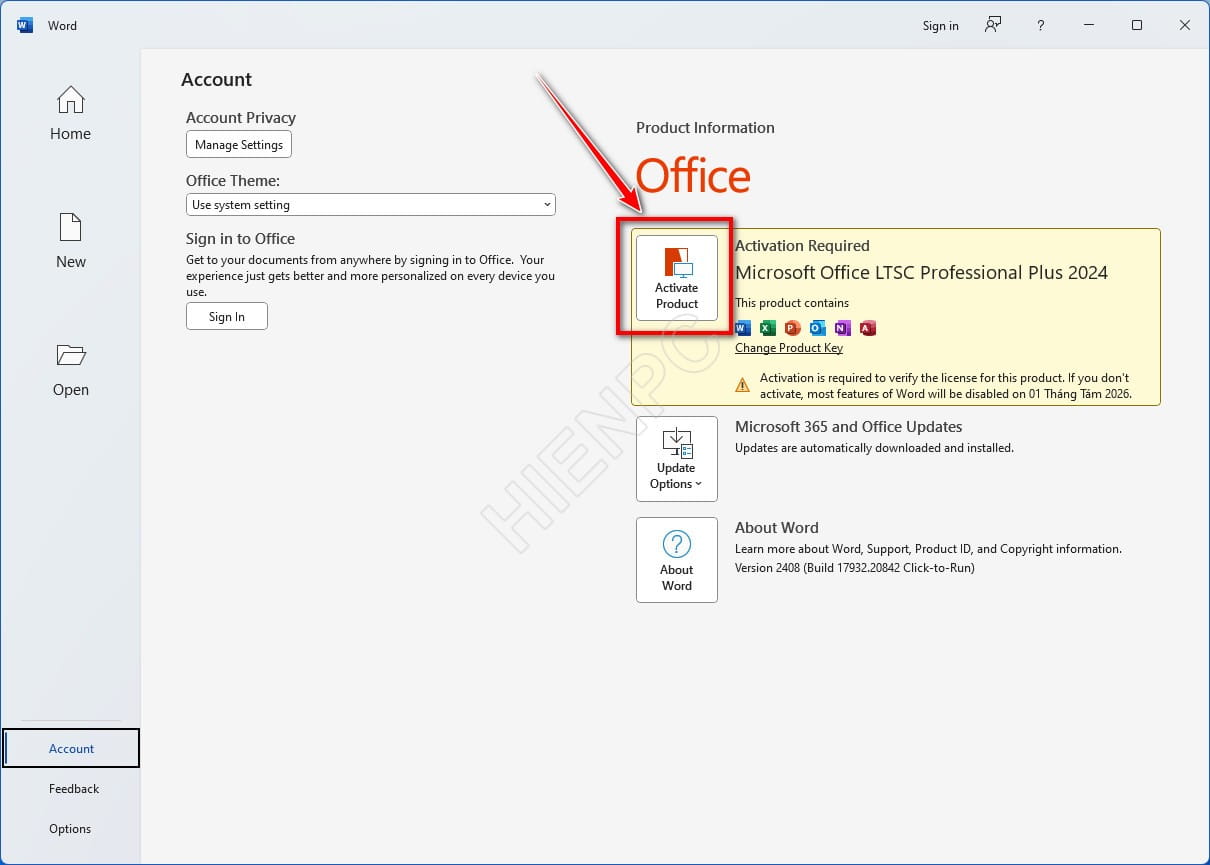Click the Sign In button under Sign in to Office
Viewport: 1210px width, 865px height.
click(x=227, y=316)
